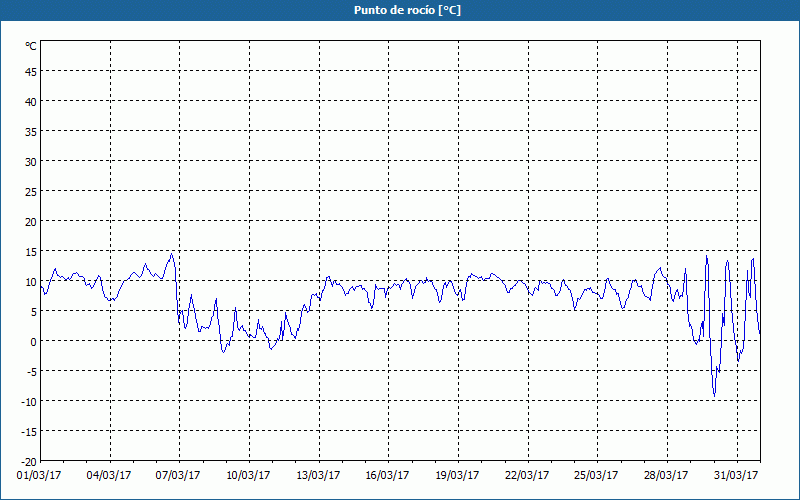
Task: Select the 45 value on the y-axis
Action: (x=31, y=72)
